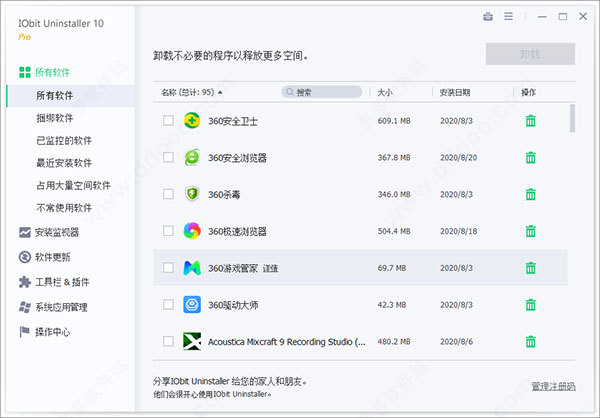Click size value 609.1 MB
600x418 pixels.
click(x=394, y=121)
